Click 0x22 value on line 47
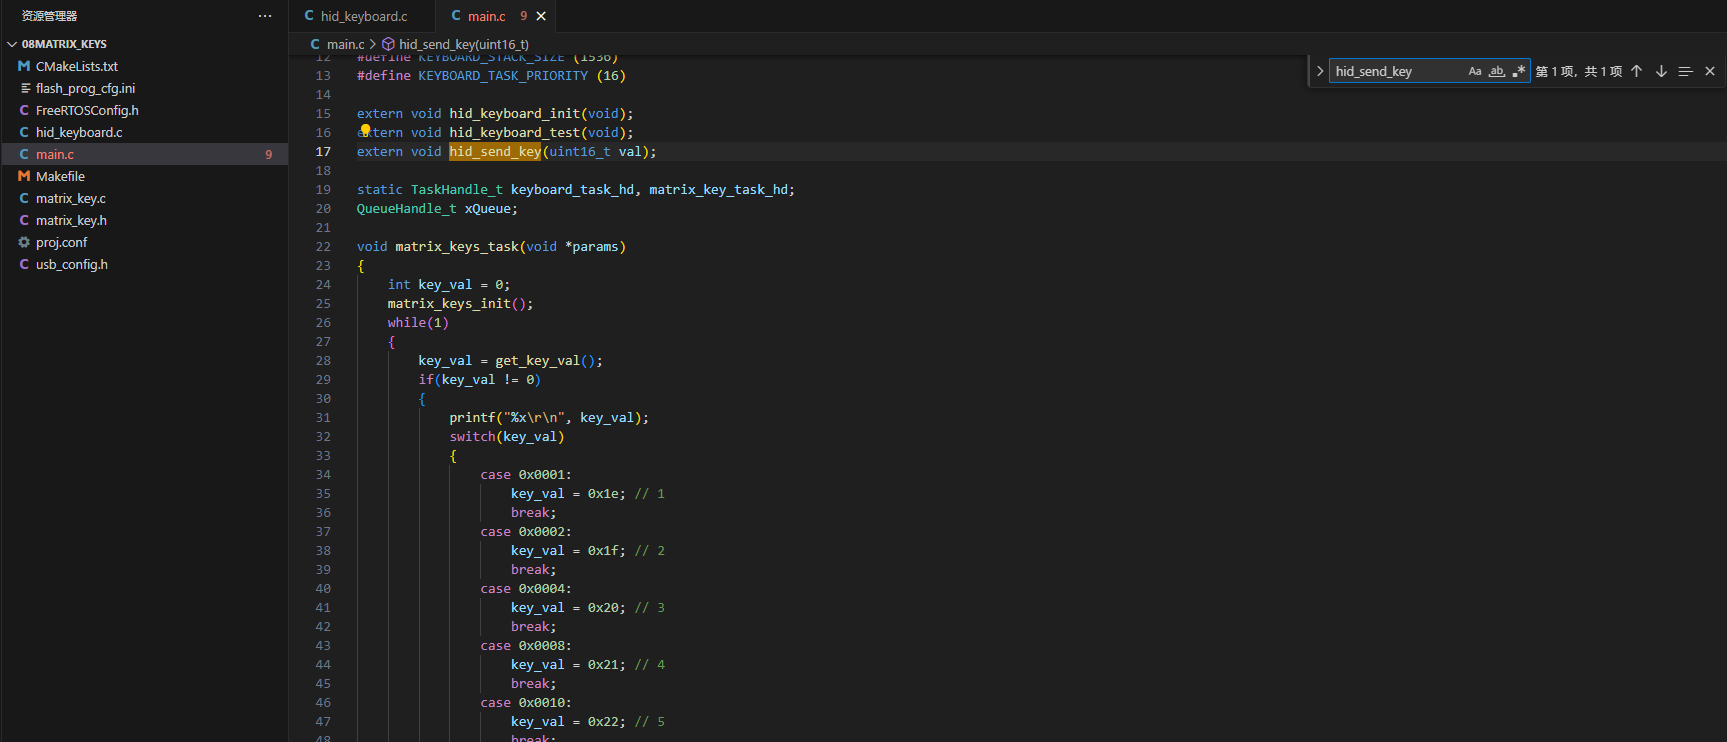 [603, 722]
